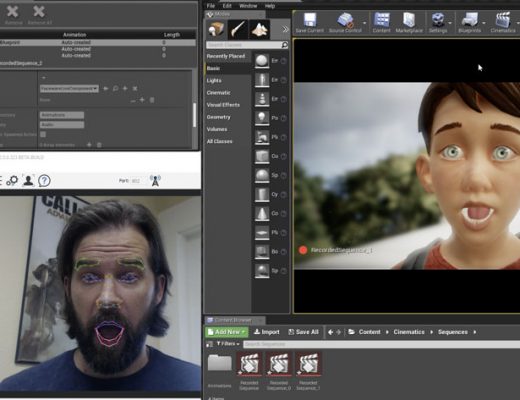This screenshot has height=400, width=520.
Task: Click the arrow icon next to component dropdown
Action: coord(106,88)
